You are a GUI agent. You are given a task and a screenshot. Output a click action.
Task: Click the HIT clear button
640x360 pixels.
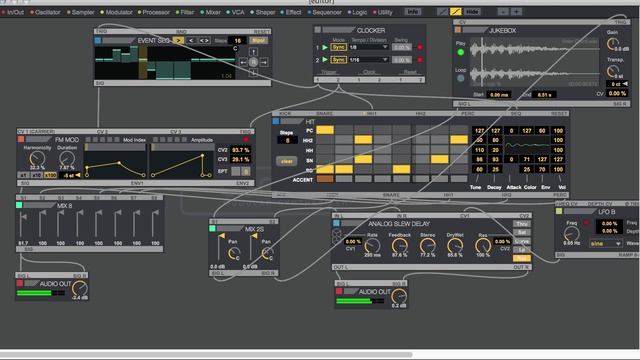(287, 161)
